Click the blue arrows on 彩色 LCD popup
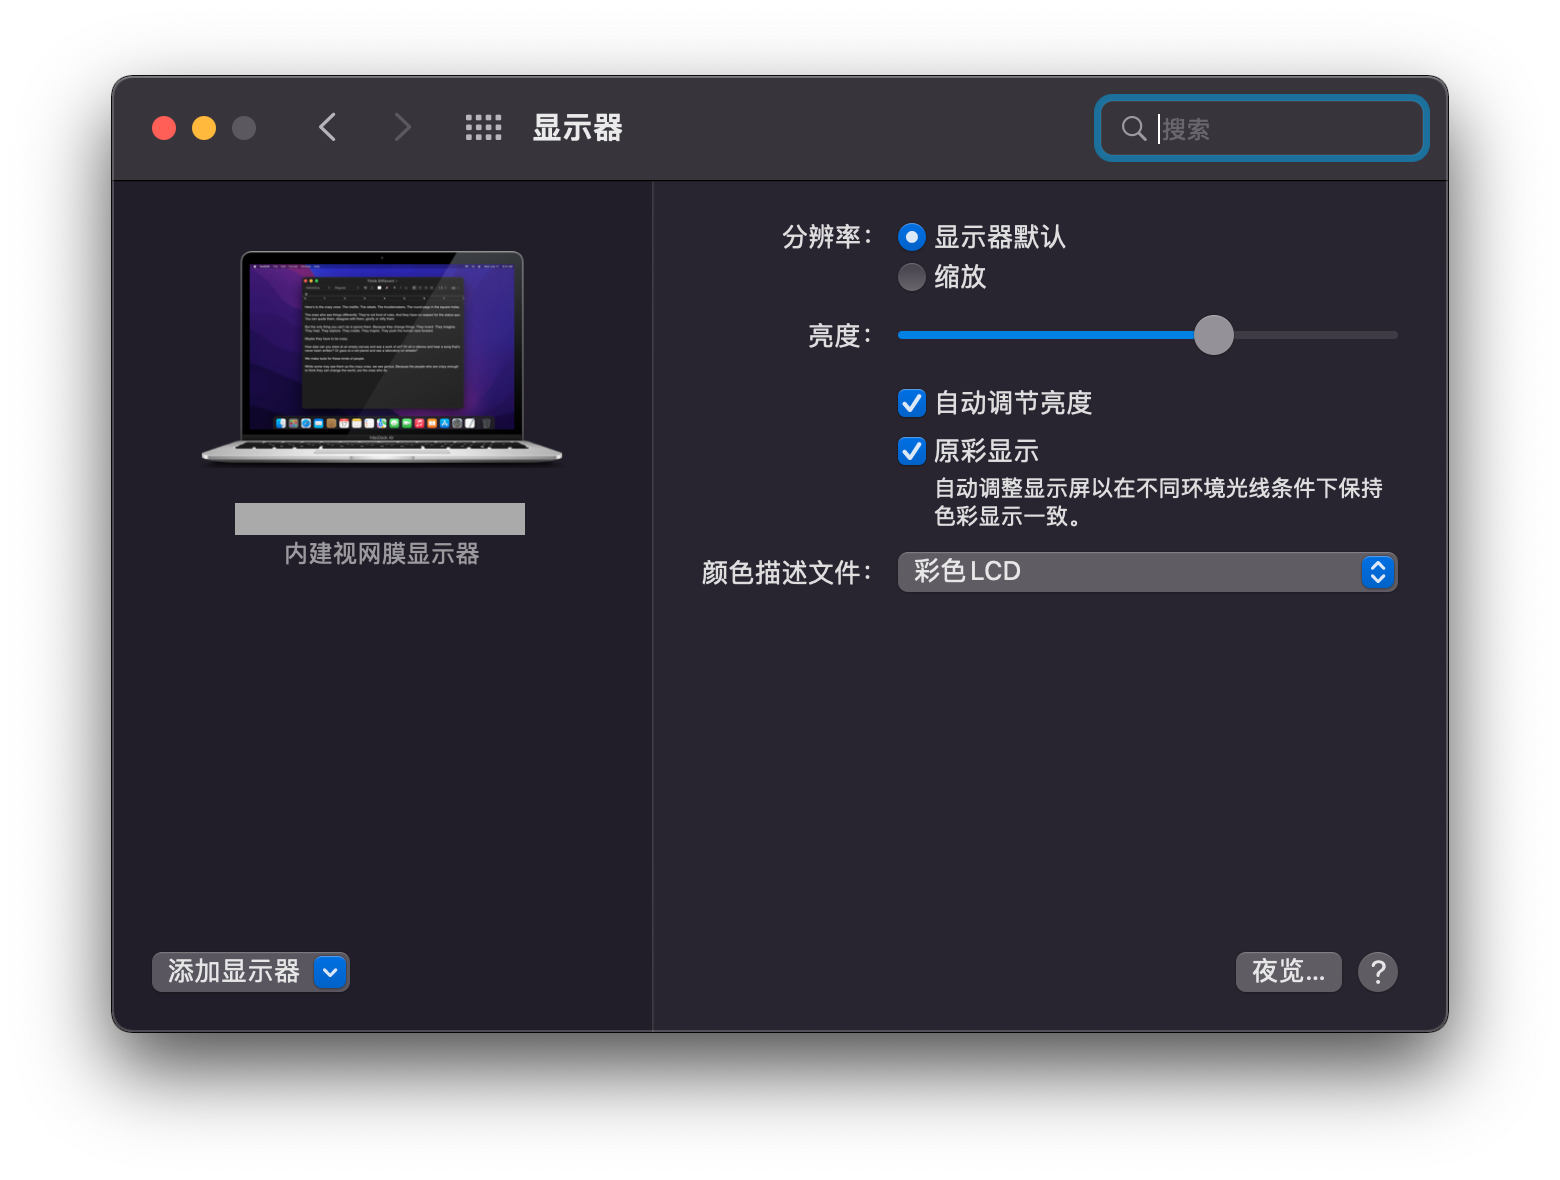The image size is (1560, 1180). click(1377, 572)
